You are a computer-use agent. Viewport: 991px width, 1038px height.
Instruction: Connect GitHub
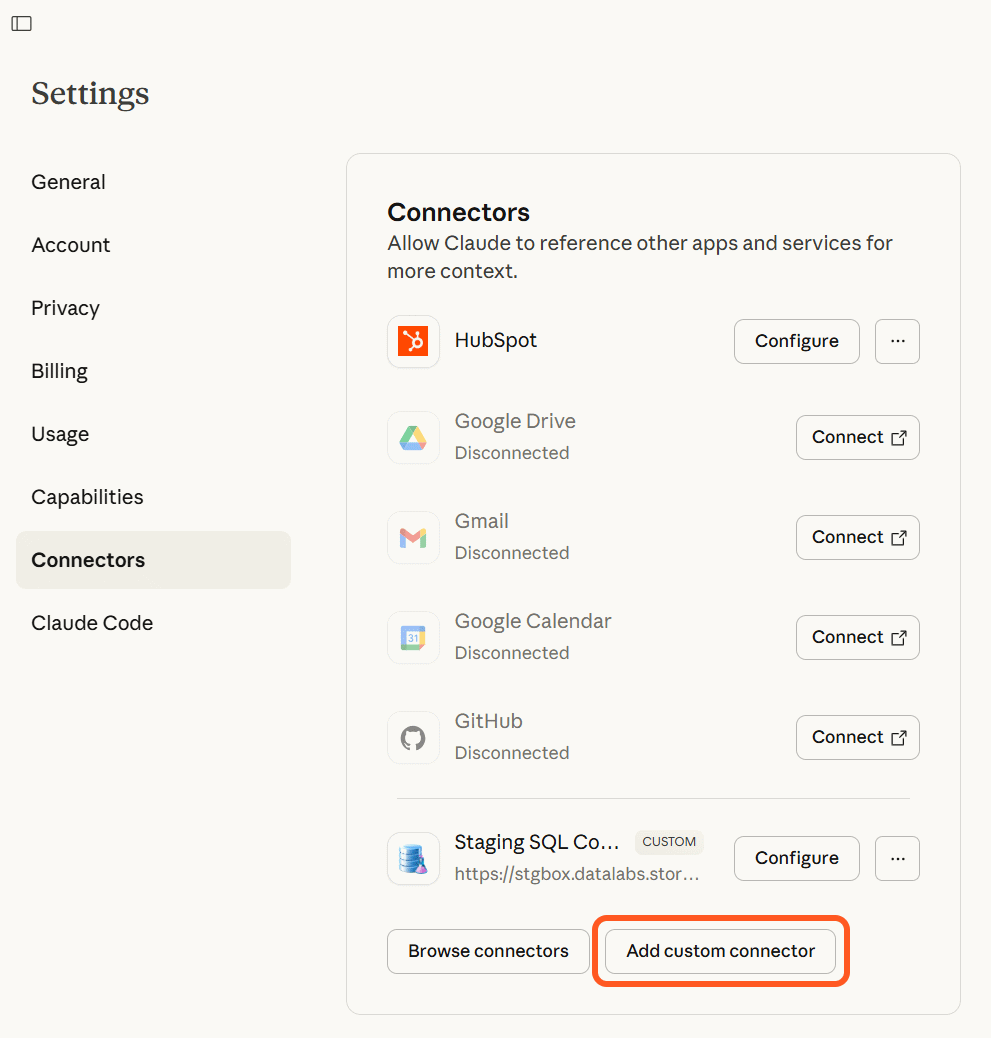pyautogui.click(x=857, y=737)
